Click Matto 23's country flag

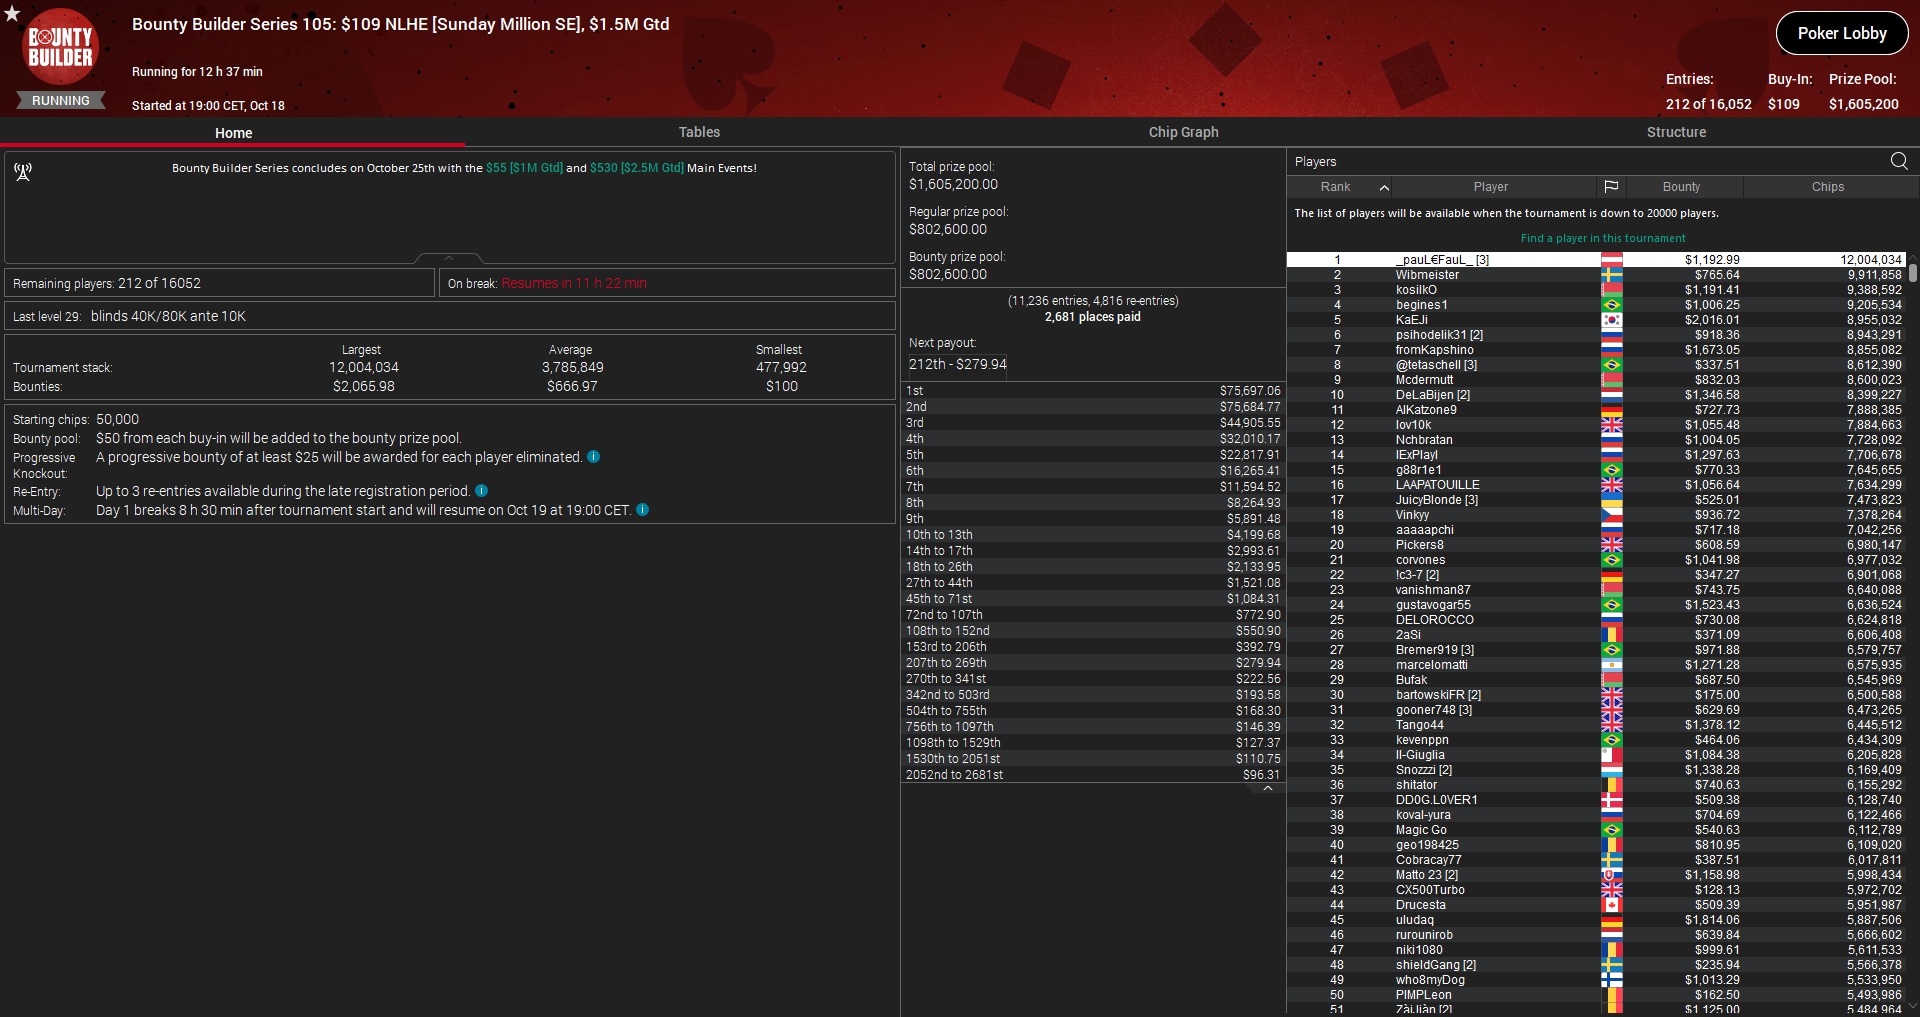pos(1611,875)
